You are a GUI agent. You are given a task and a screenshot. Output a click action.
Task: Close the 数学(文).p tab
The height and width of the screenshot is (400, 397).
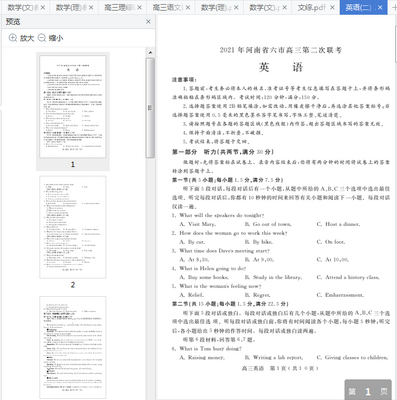[284, 7]
